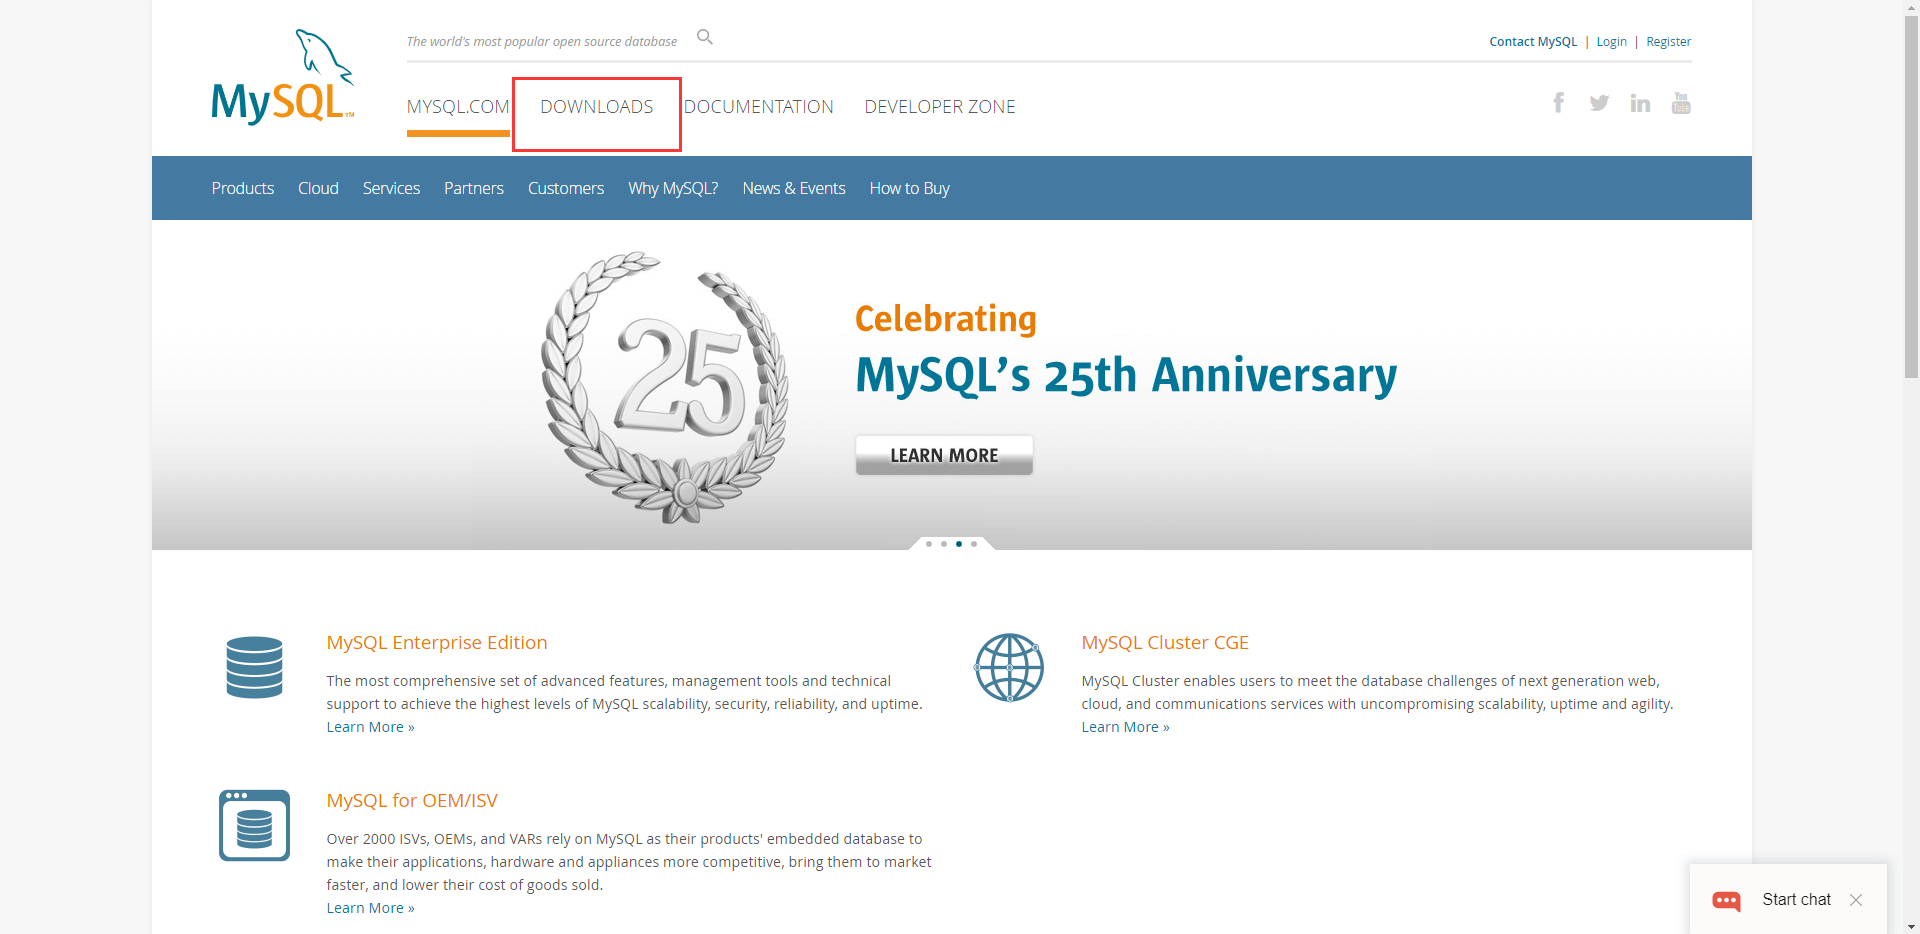Open the Products navigation menu
Image resolution: width=1920 pixels, height=934 pixels.
[242, 188]
